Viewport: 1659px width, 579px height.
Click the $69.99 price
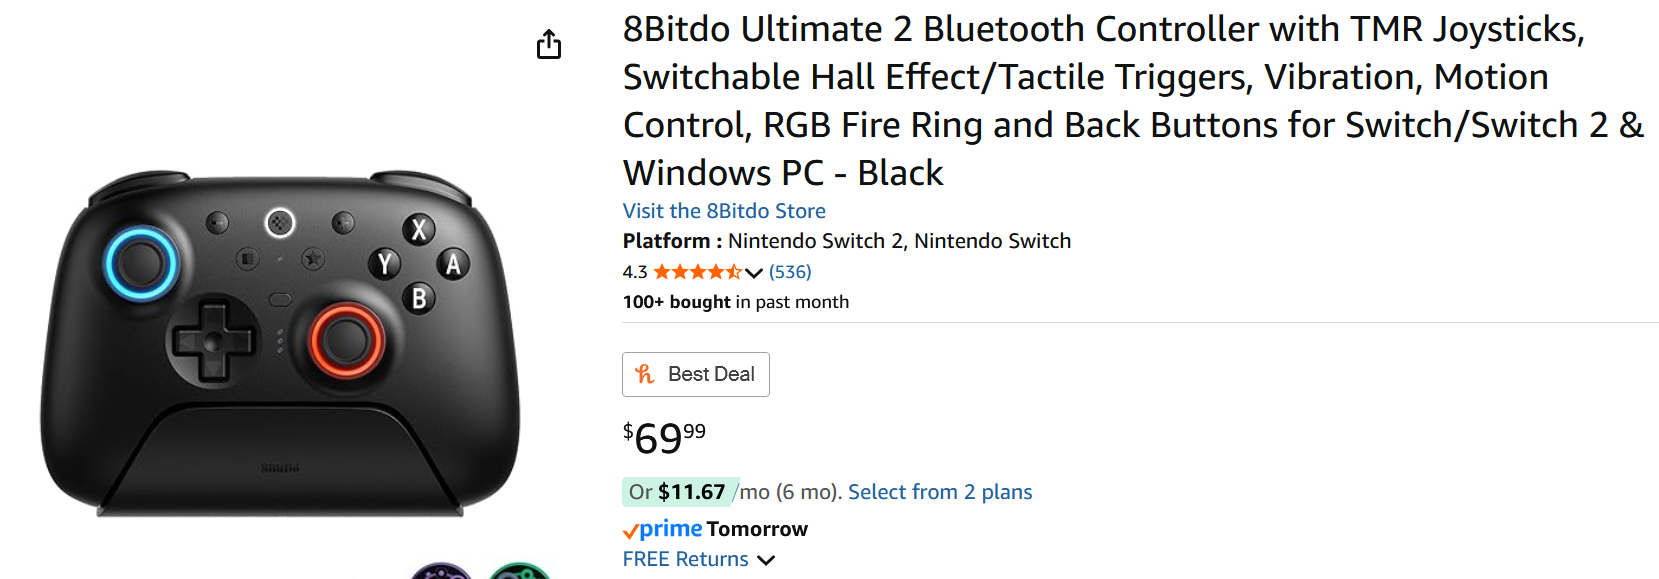[664, 437]
